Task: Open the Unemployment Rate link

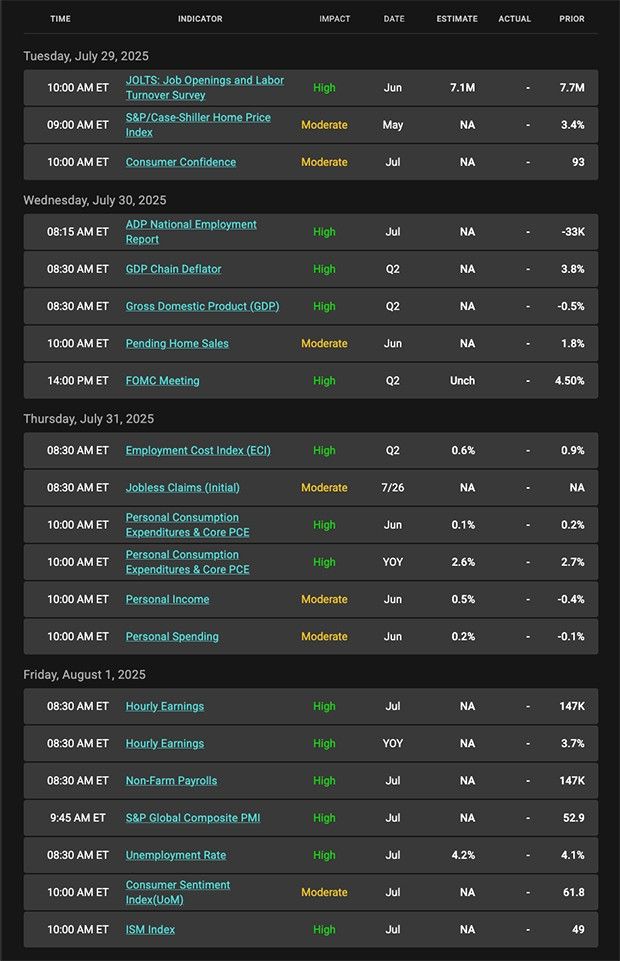Action: [175, 855]
